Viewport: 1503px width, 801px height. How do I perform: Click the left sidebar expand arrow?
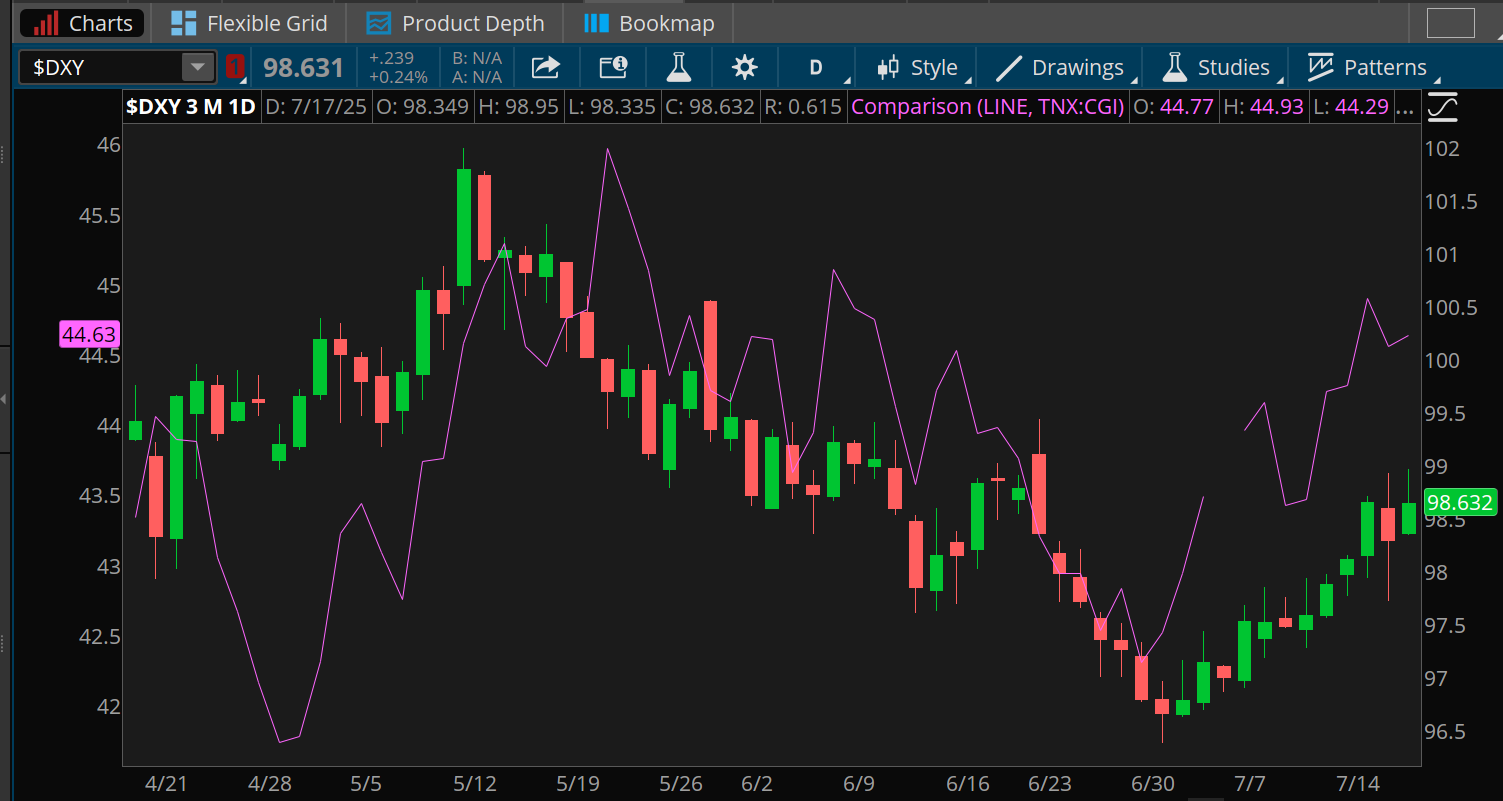tap(4, 399)
